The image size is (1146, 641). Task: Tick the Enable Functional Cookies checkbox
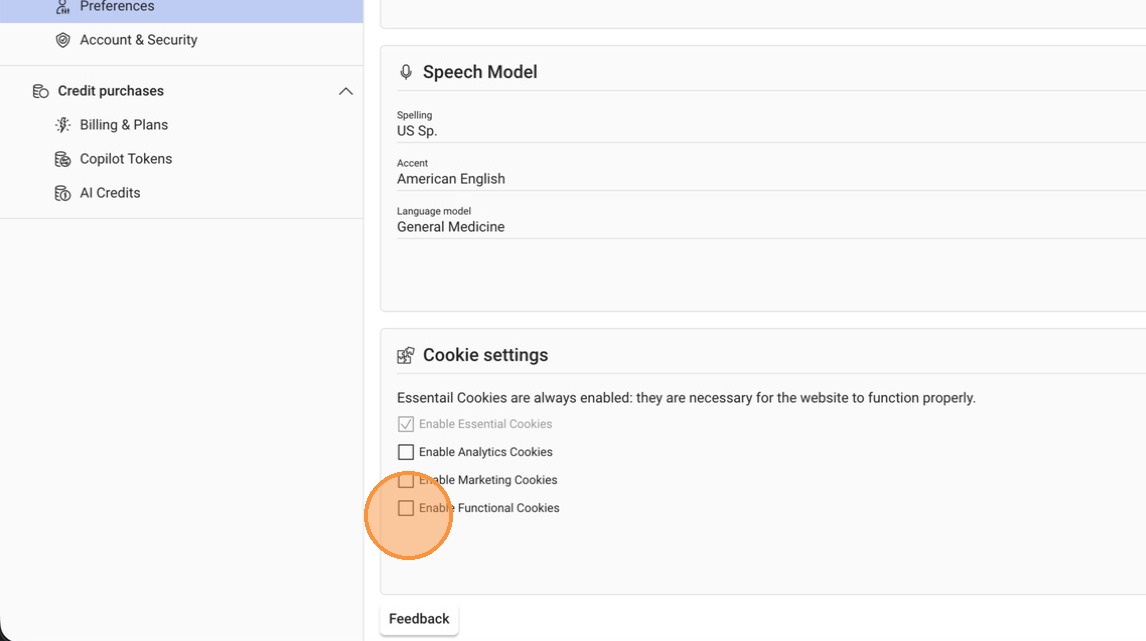pos(406,508)
